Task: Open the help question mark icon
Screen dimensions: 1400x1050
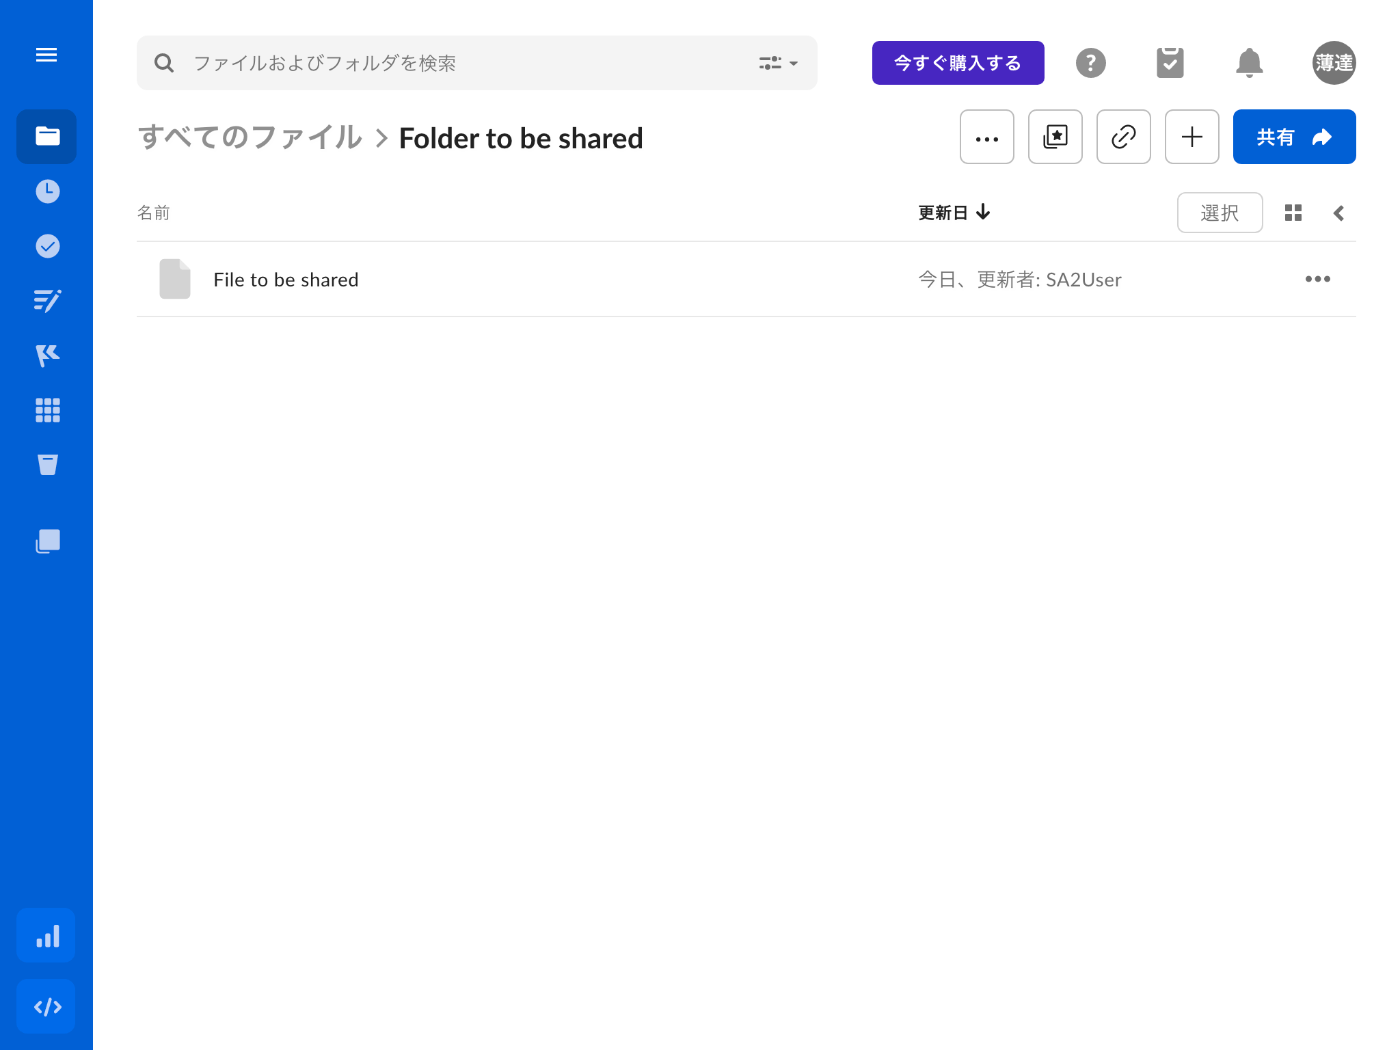Action: (1091, 63)
